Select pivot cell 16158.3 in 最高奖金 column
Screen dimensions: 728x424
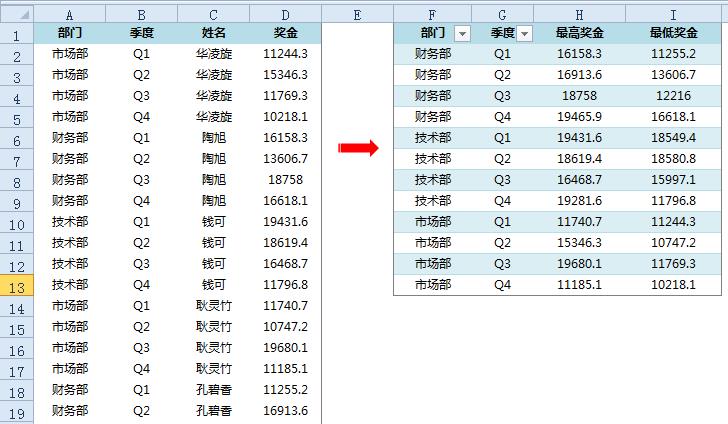(579, 54)
